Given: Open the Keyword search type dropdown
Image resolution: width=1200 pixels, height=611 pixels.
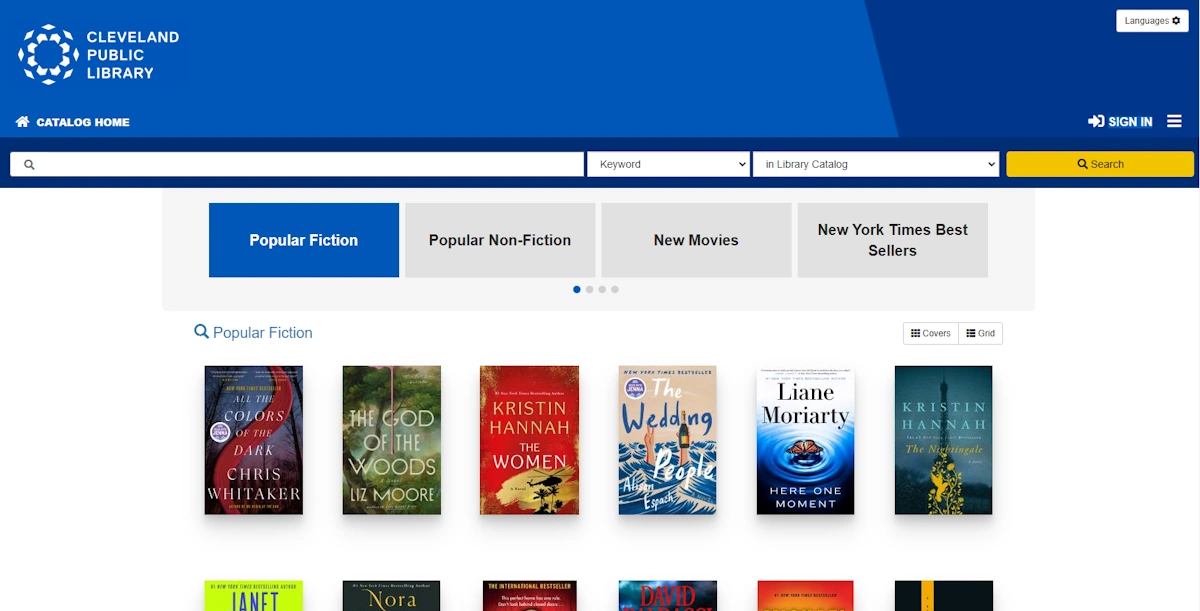Looking at the screenshot, I should click(x=668, y=164).
